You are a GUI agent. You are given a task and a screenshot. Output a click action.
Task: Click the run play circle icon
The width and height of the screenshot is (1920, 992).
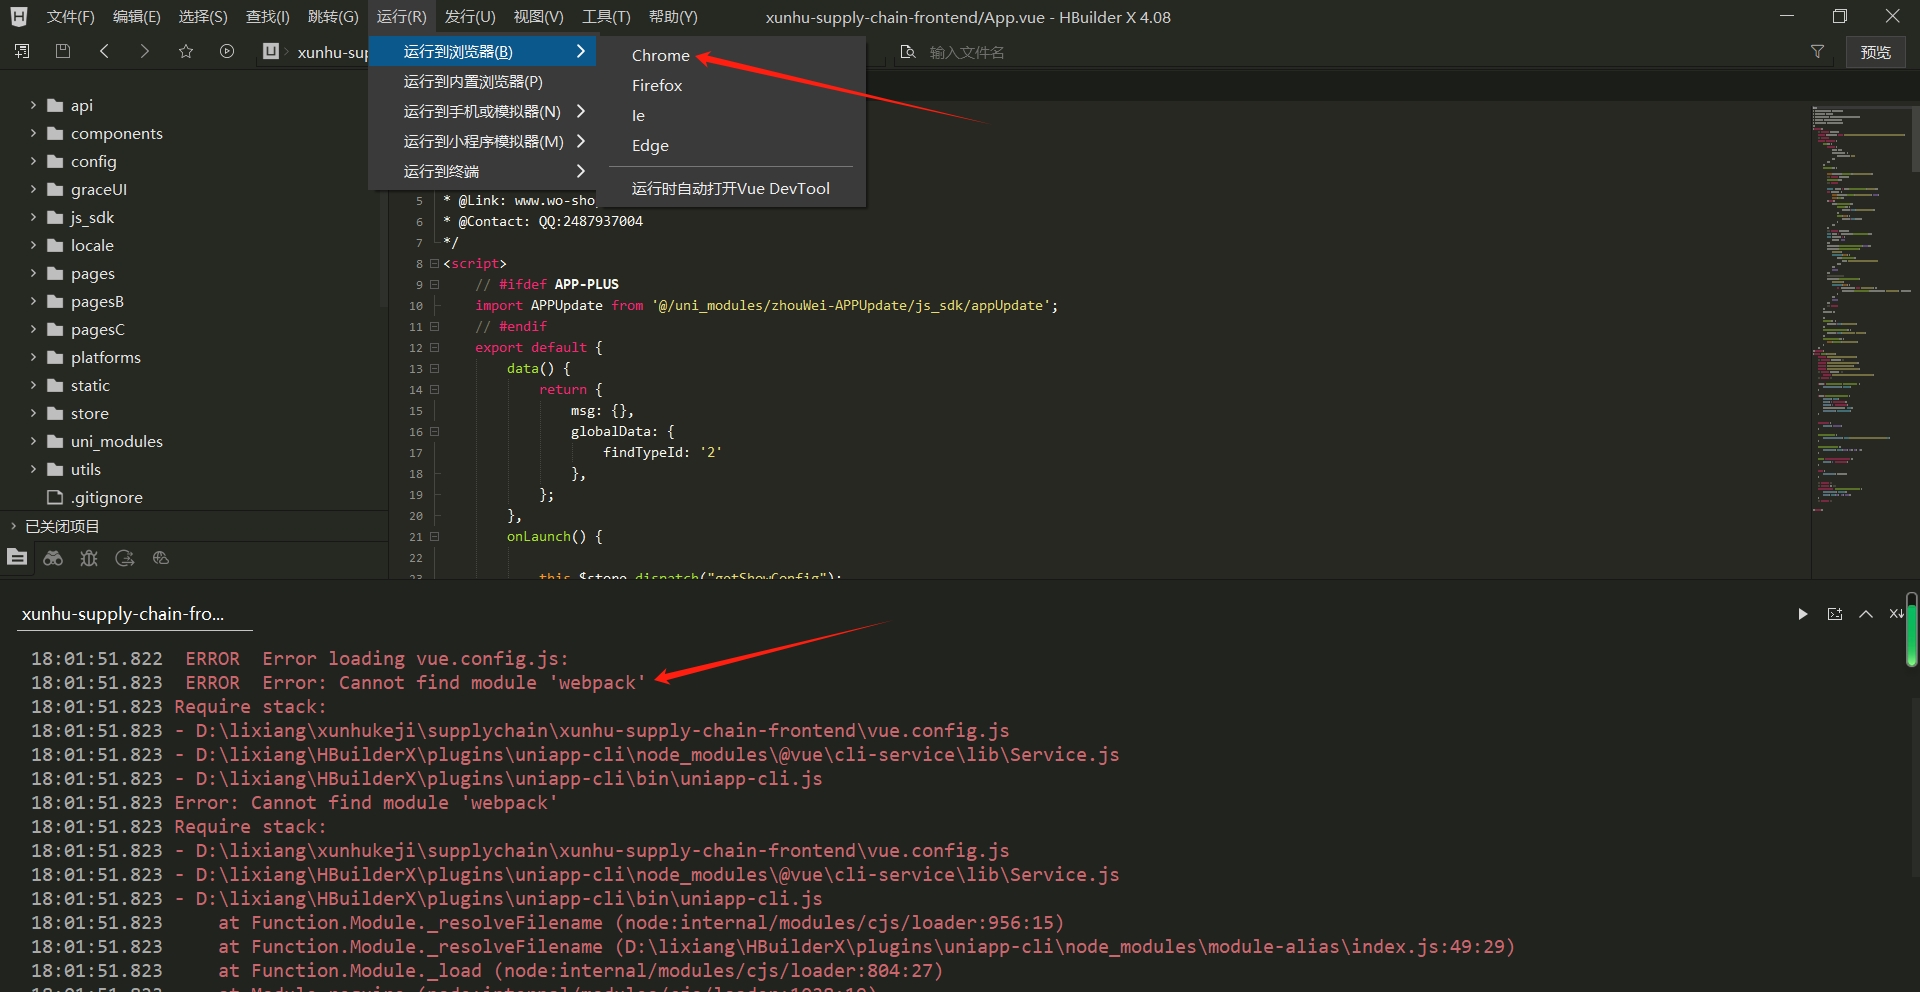[x=227, y=51]
